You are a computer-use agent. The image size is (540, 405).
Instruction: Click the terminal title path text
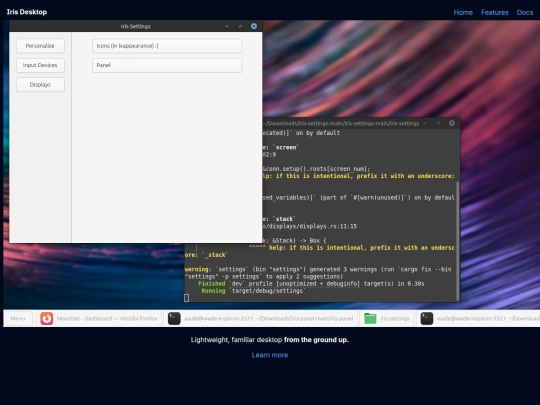[x=341, y=123]
